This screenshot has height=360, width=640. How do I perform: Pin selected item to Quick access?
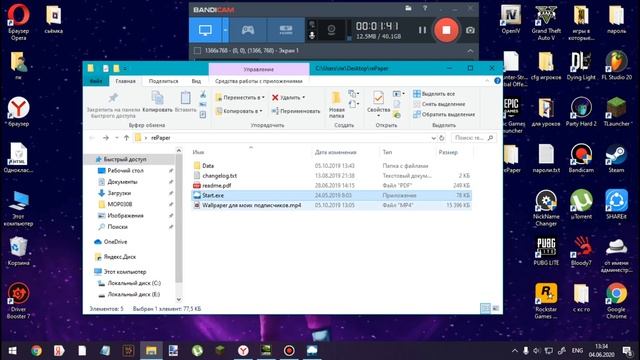pyautogui.click(x=113, y=105)
